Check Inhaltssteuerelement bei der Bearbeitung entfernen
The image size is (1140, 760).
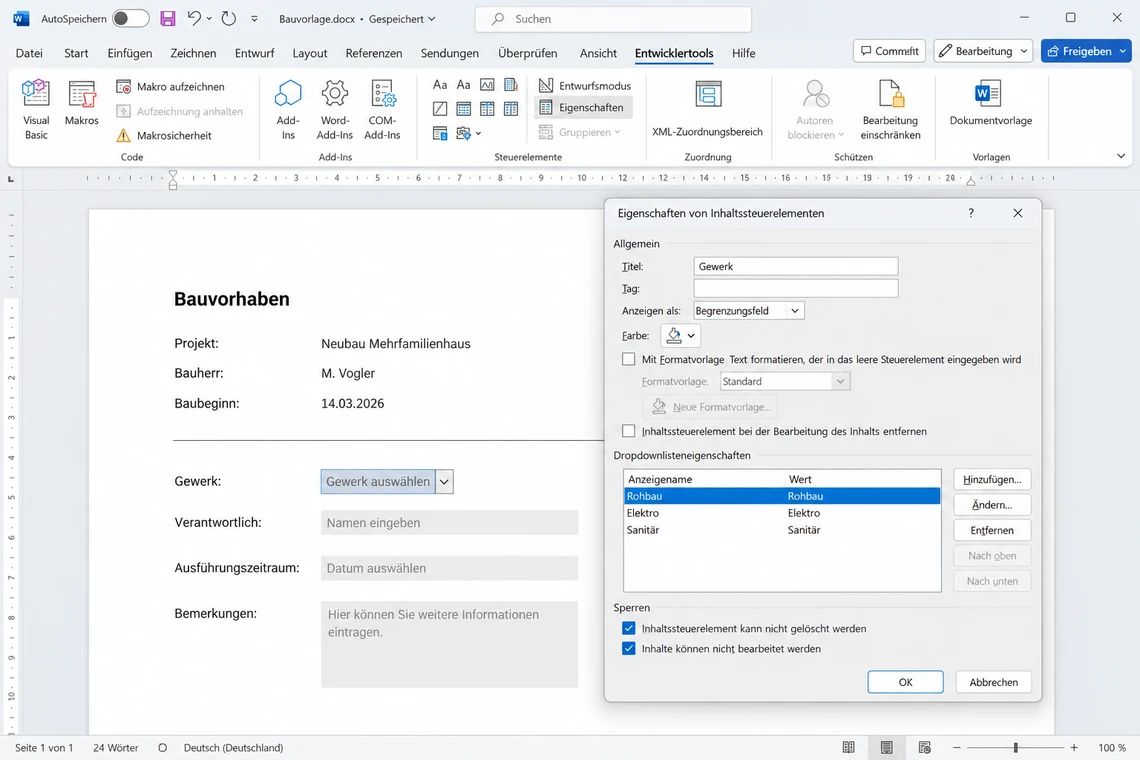pyautogui.click(x=629, y=431)
